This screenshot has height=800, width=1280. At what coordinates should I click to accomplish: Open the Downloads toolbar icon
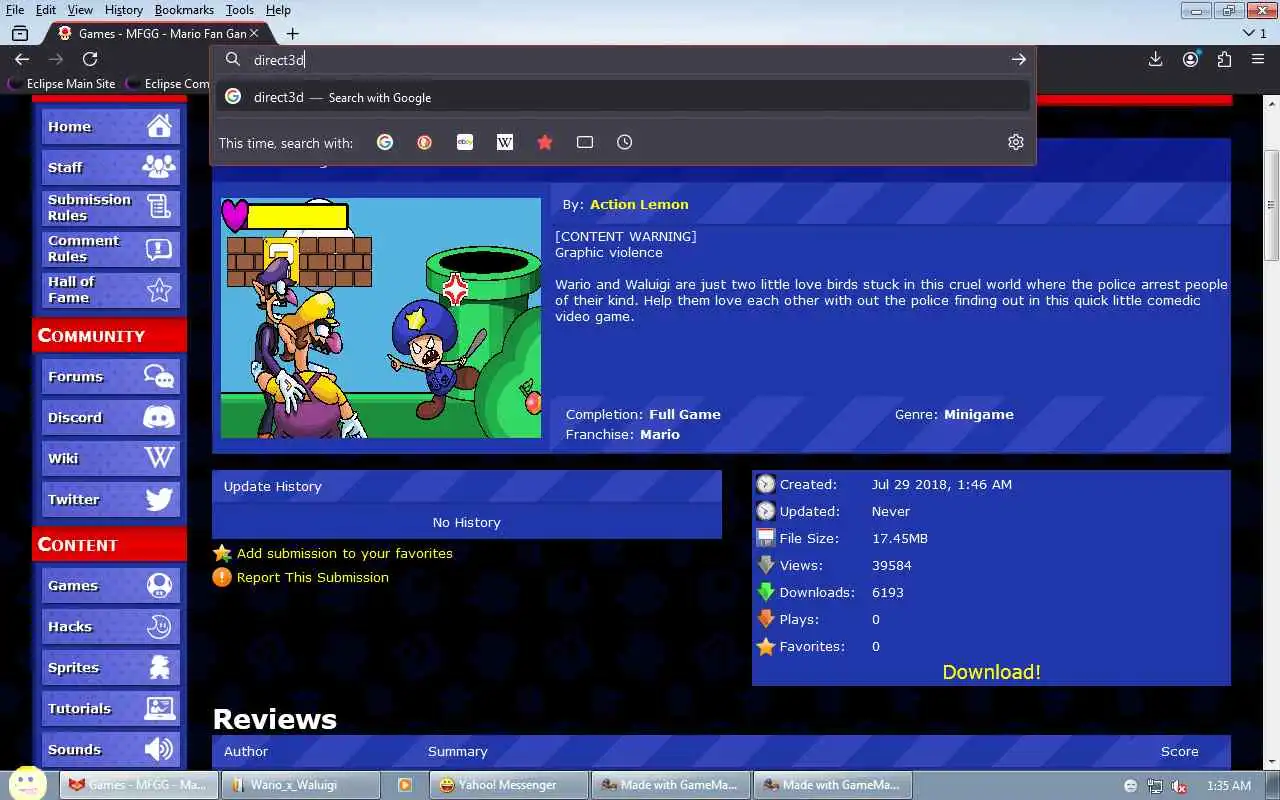1155,60
